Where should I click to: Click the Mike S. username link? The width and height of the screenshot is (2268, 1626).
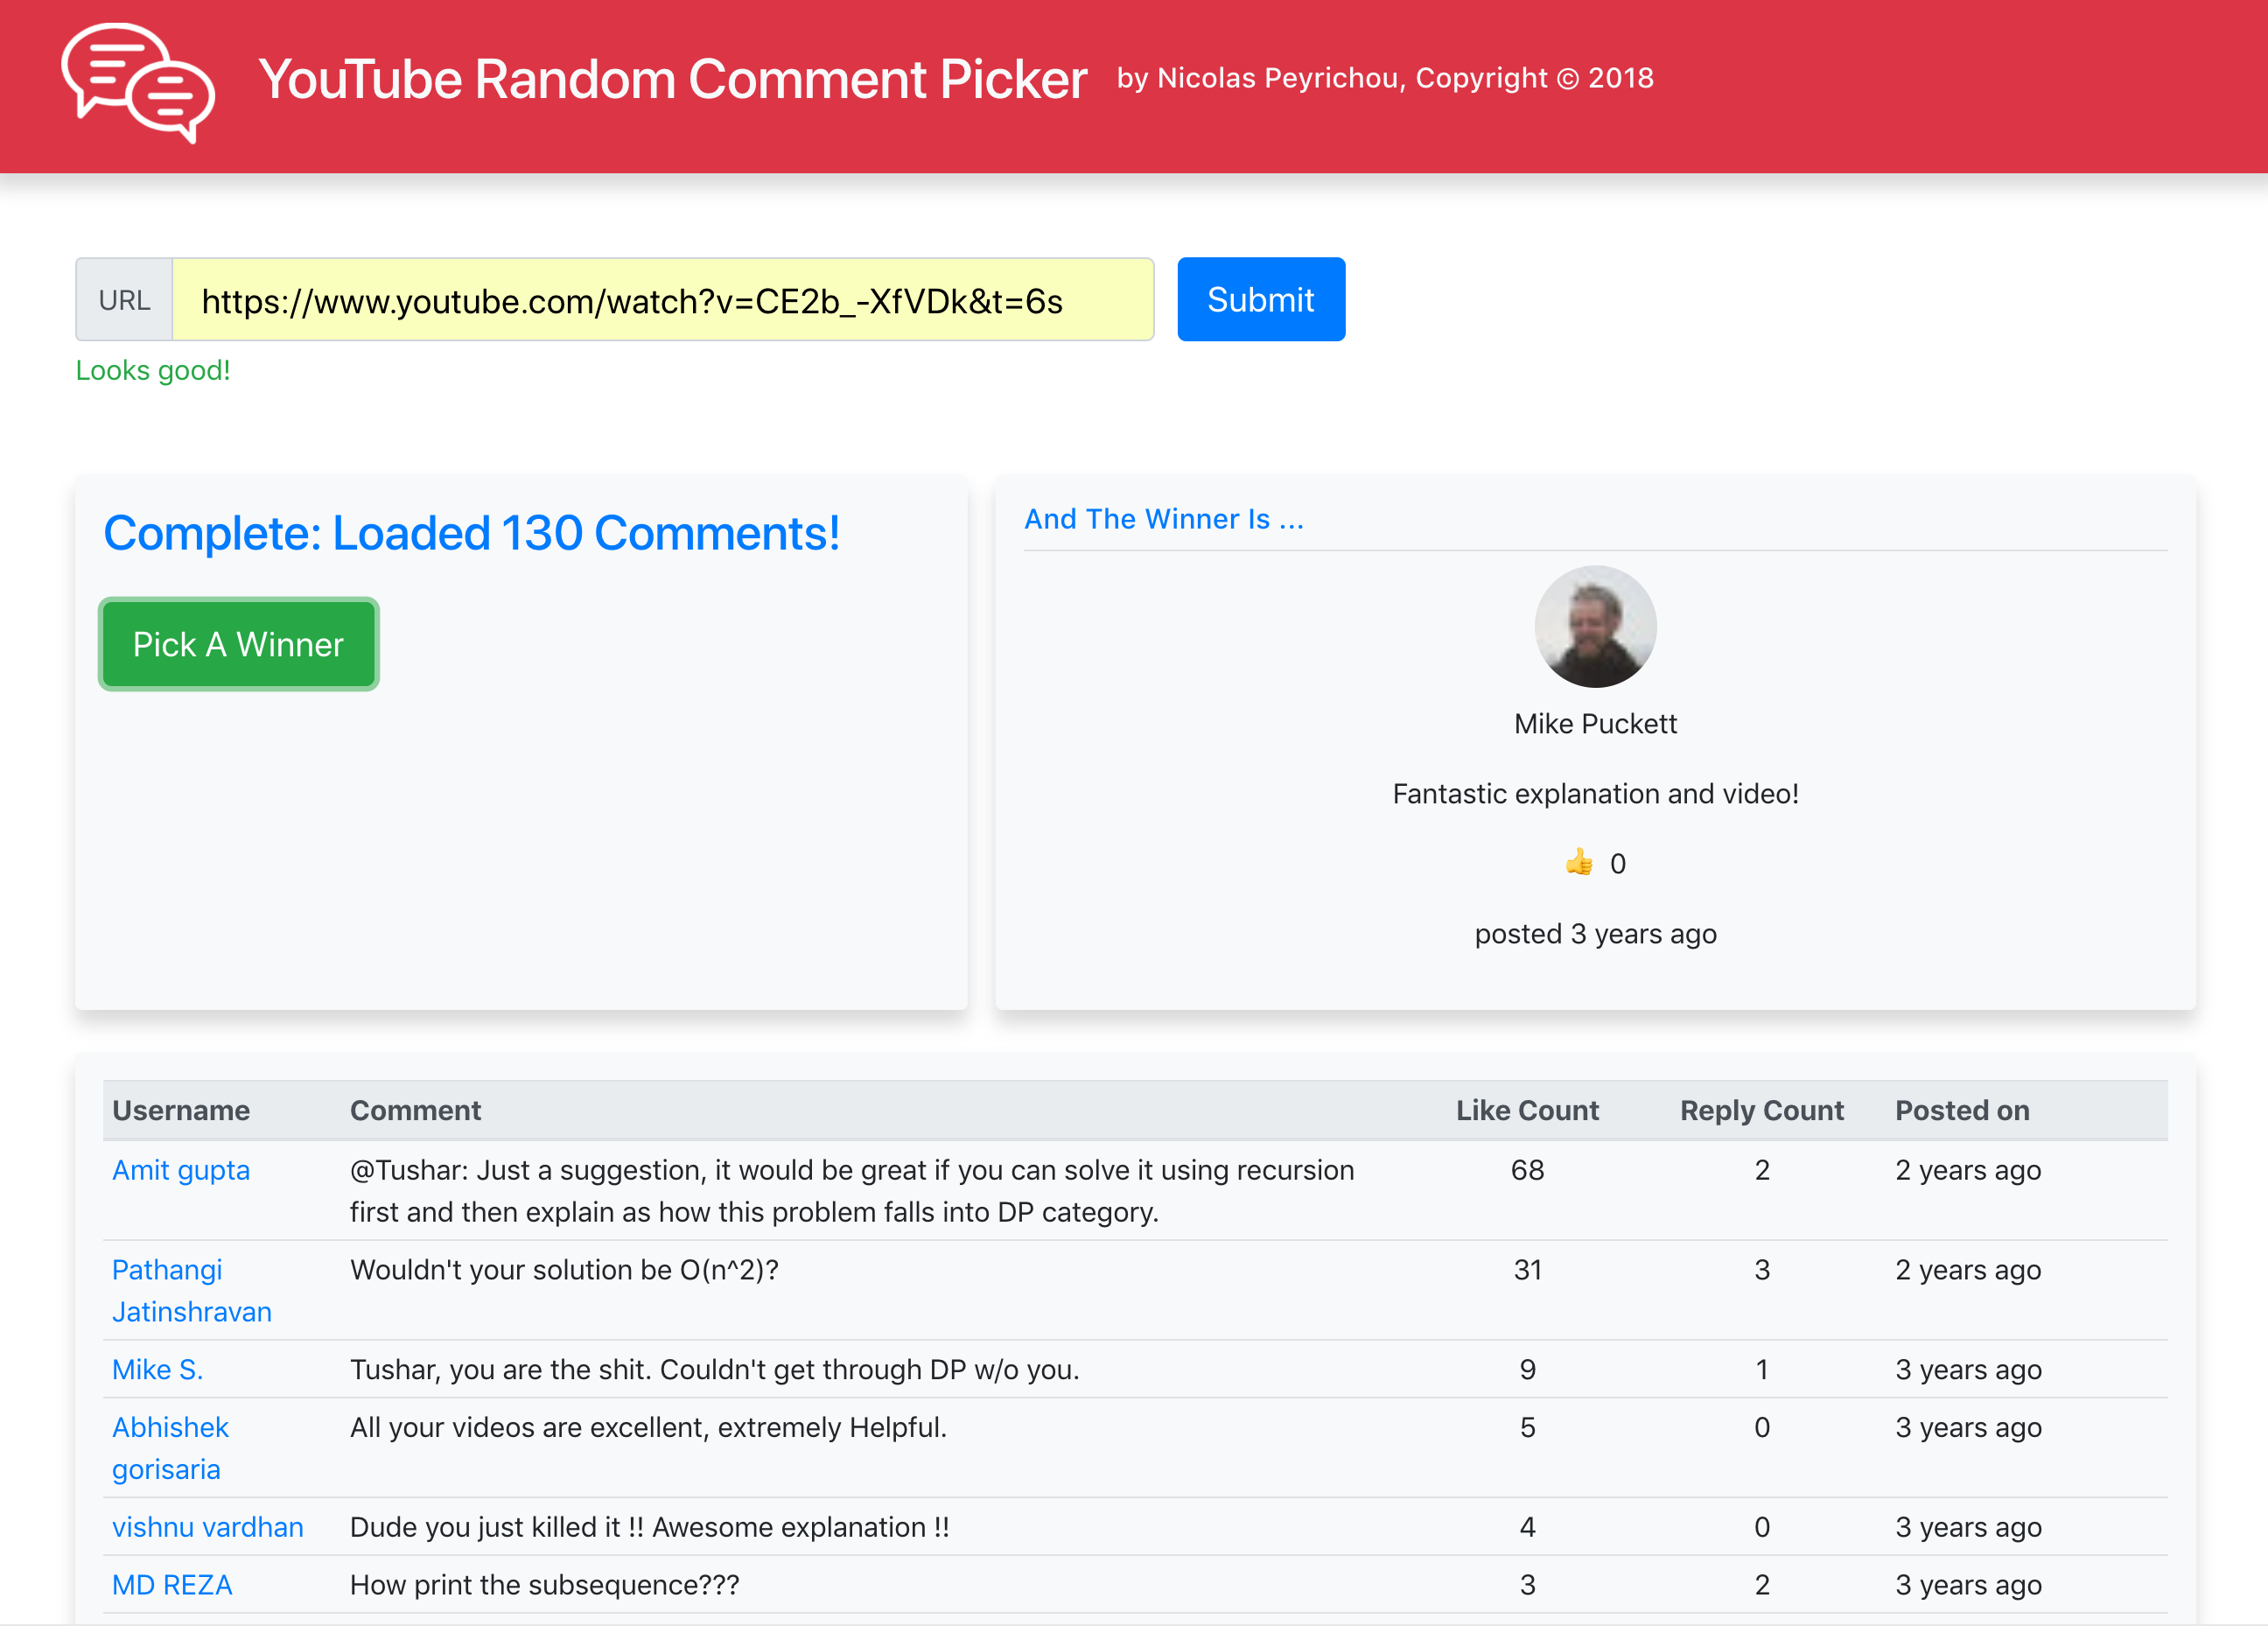[x=157, y=1369]
